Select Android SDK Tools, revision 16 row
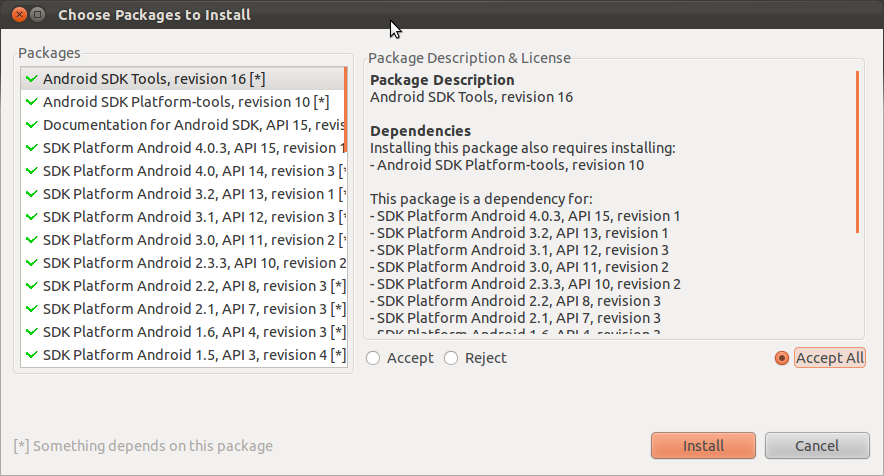This screenshot has width=884, height=476. [x=183, y=79]
